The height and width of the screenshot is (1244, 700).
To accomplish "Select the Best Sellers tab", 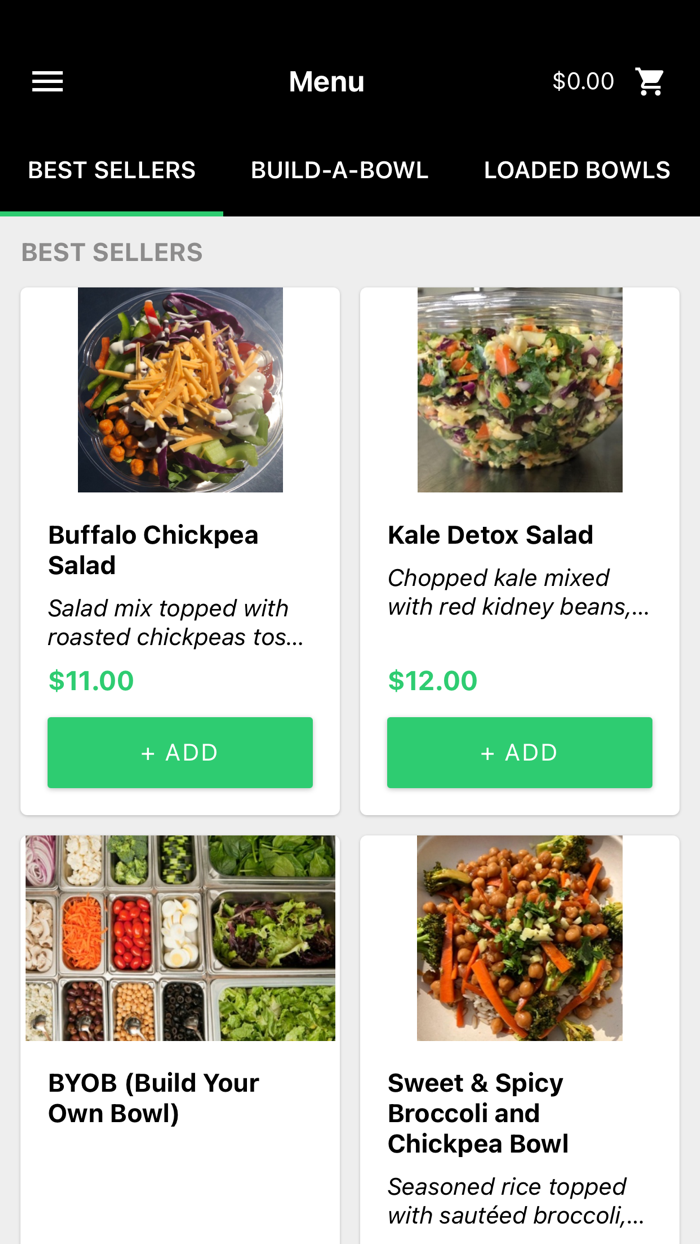I will click(112, 170).
